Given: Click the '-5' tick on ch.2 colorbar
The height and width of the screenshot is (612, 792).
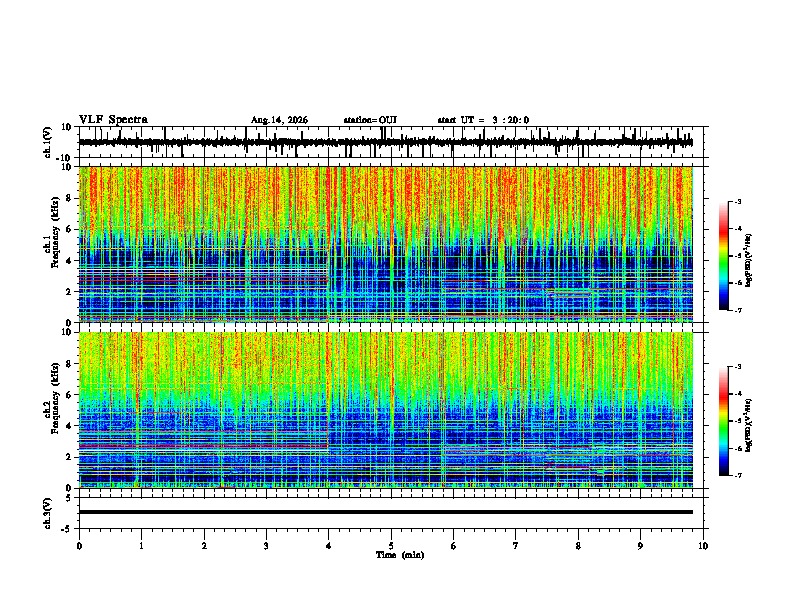Looking at the screenshot, I should click(737, 421).
